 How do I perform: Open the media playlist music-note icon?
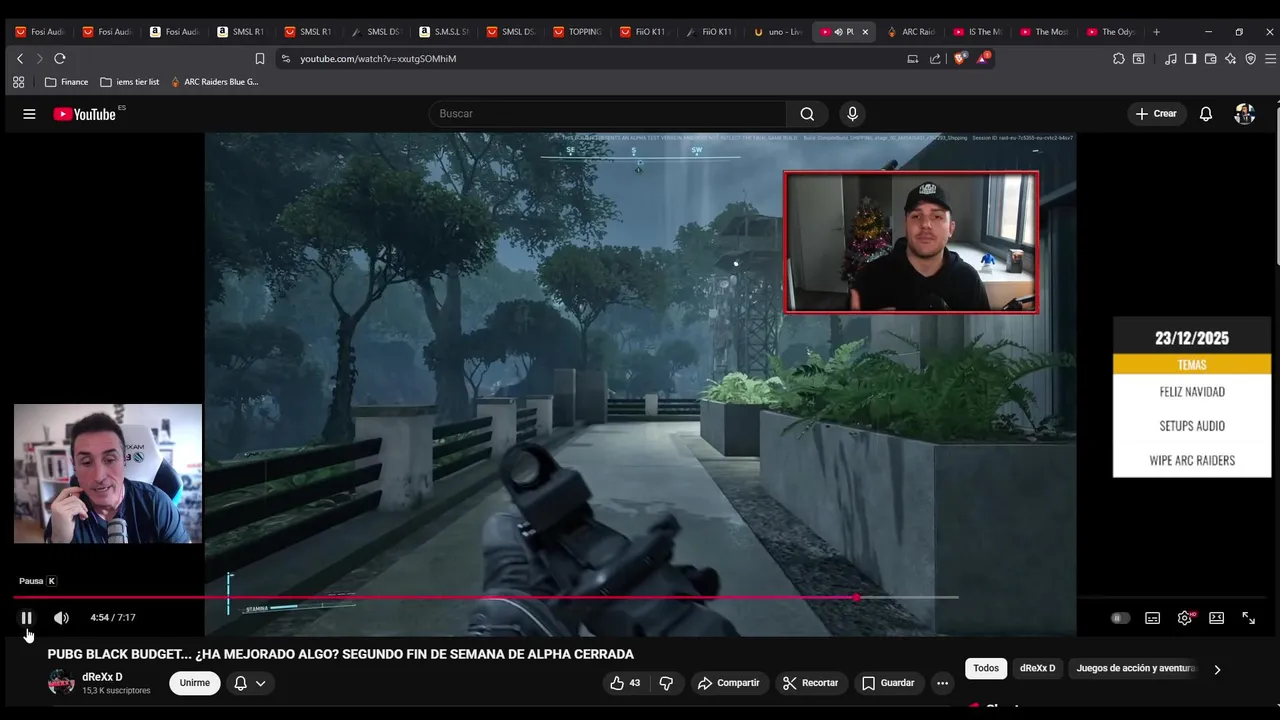[1171, 59]
